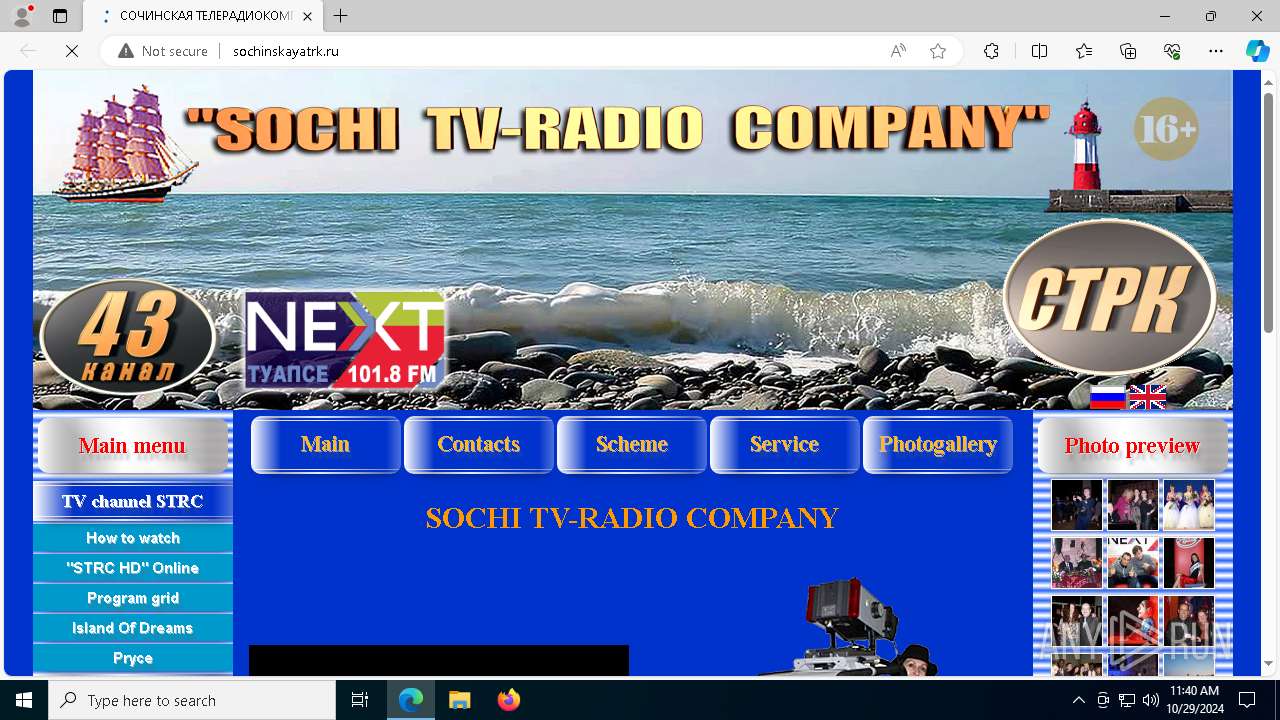
Task: Open second-row NEXT preview thumbnail
Action: pos(1132,562)
